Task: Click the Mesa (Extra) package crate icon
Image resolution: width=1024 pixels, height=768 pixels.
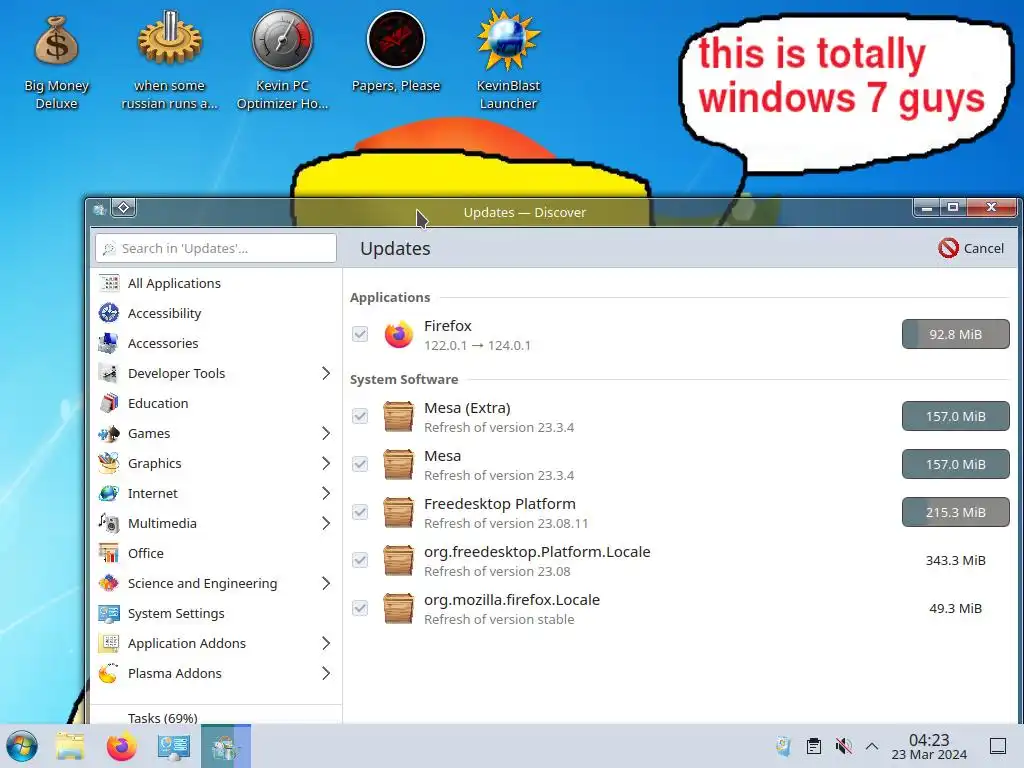Action: (x=398, y=417)
